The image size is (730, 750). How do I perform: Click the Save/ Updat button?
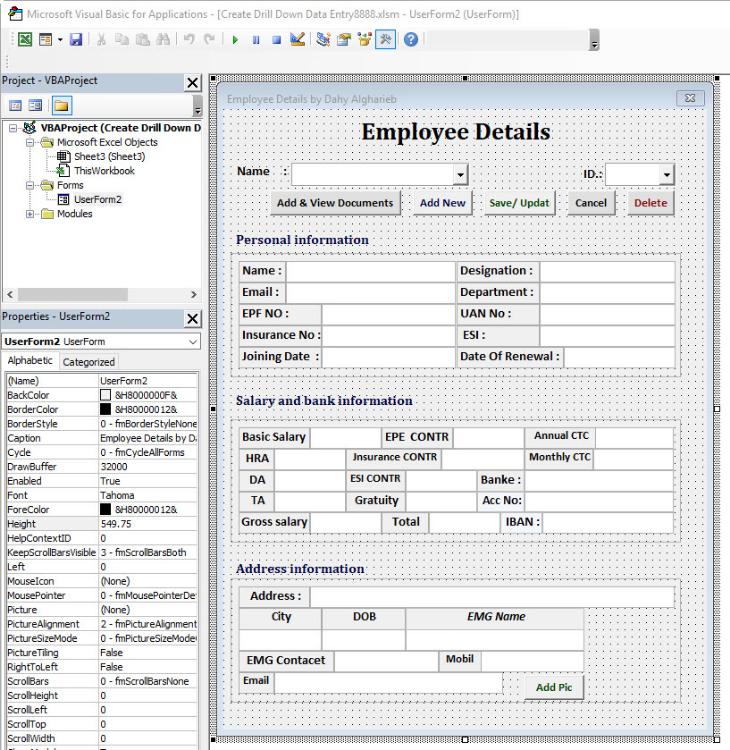[519, 203]
